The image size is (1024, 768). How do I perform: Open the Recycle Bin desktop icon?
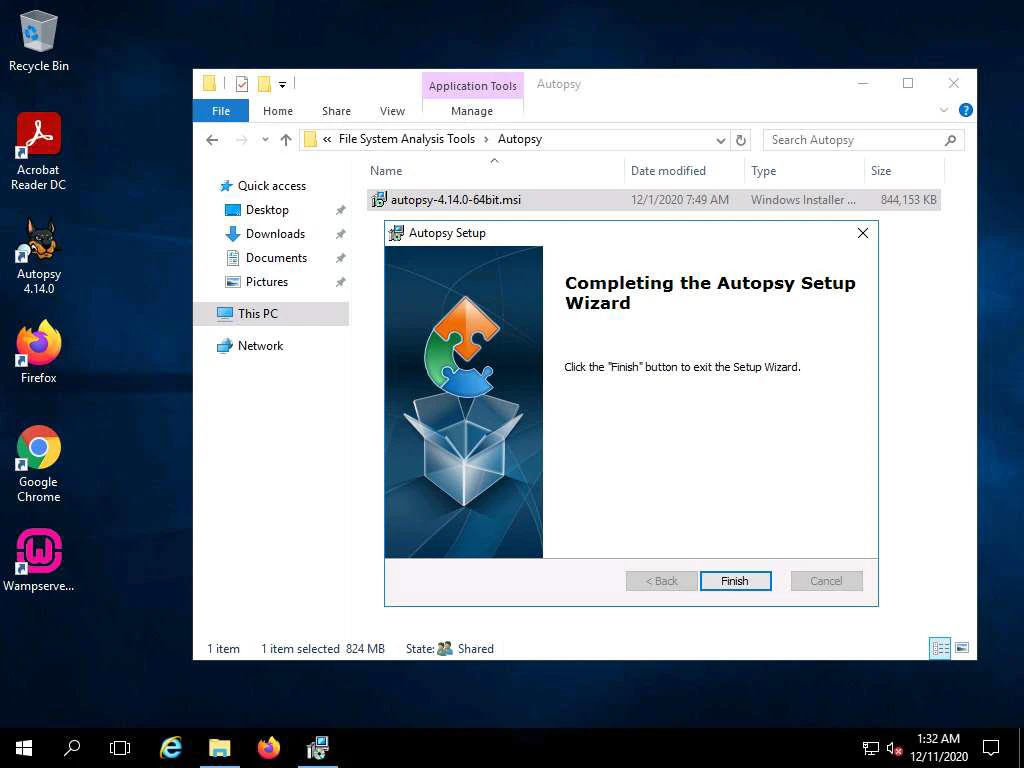pyautogui.click(x=39, y=40)
